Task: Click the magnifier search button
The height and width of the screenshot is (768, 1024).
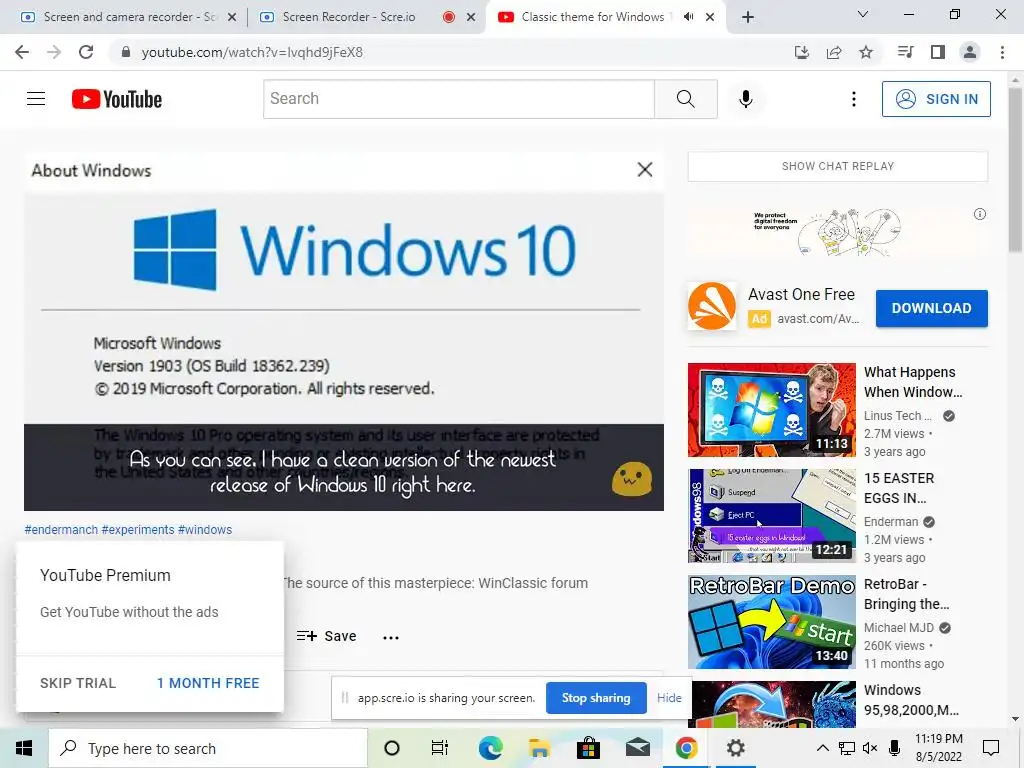Action: 686,99
